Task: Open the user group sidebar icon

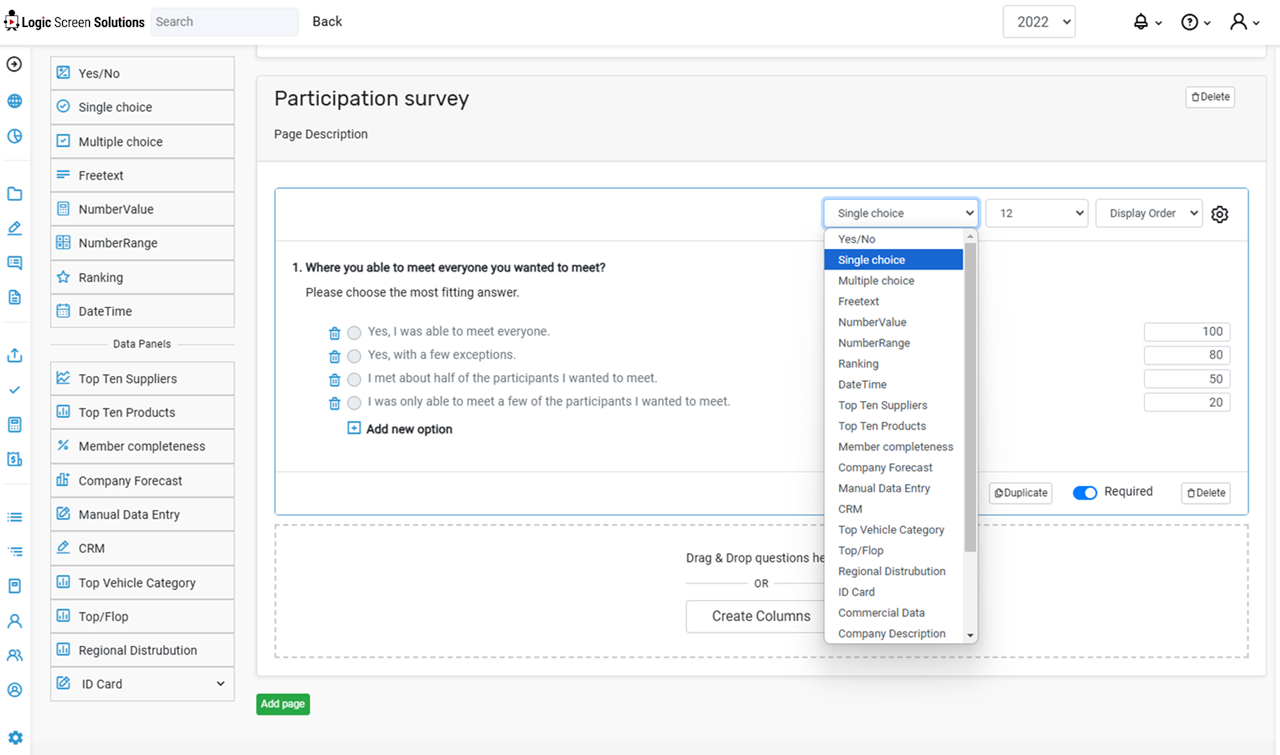Action: click(14, 656)
